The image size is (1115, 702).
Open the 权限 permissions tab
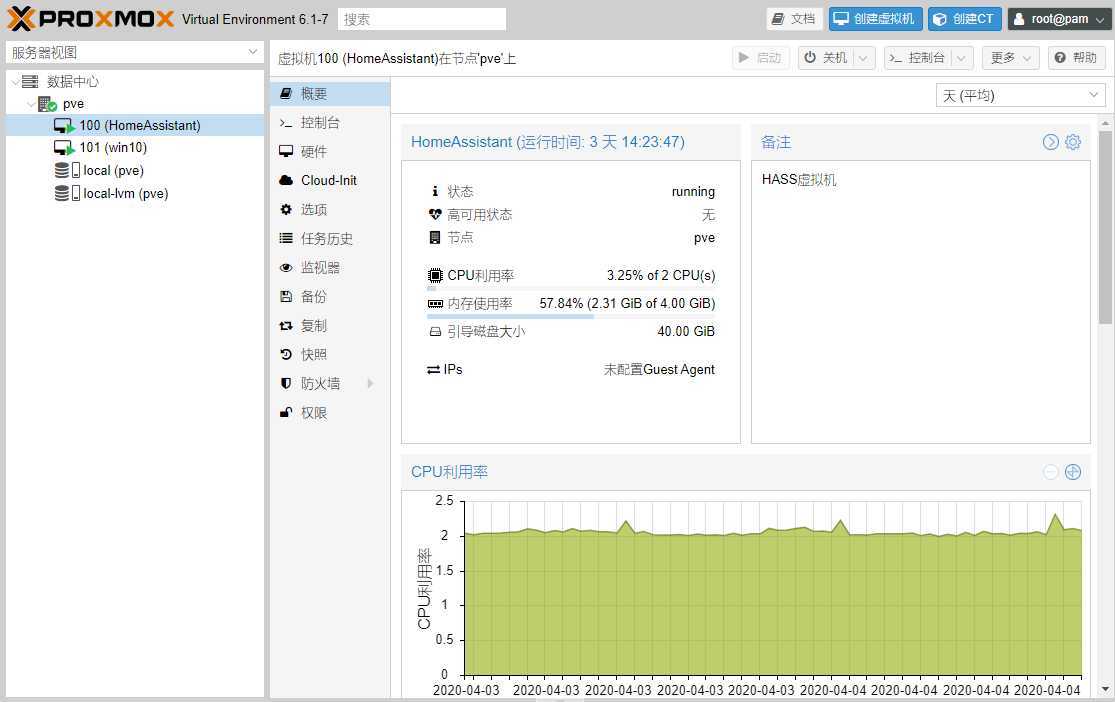tap(330, 413)
